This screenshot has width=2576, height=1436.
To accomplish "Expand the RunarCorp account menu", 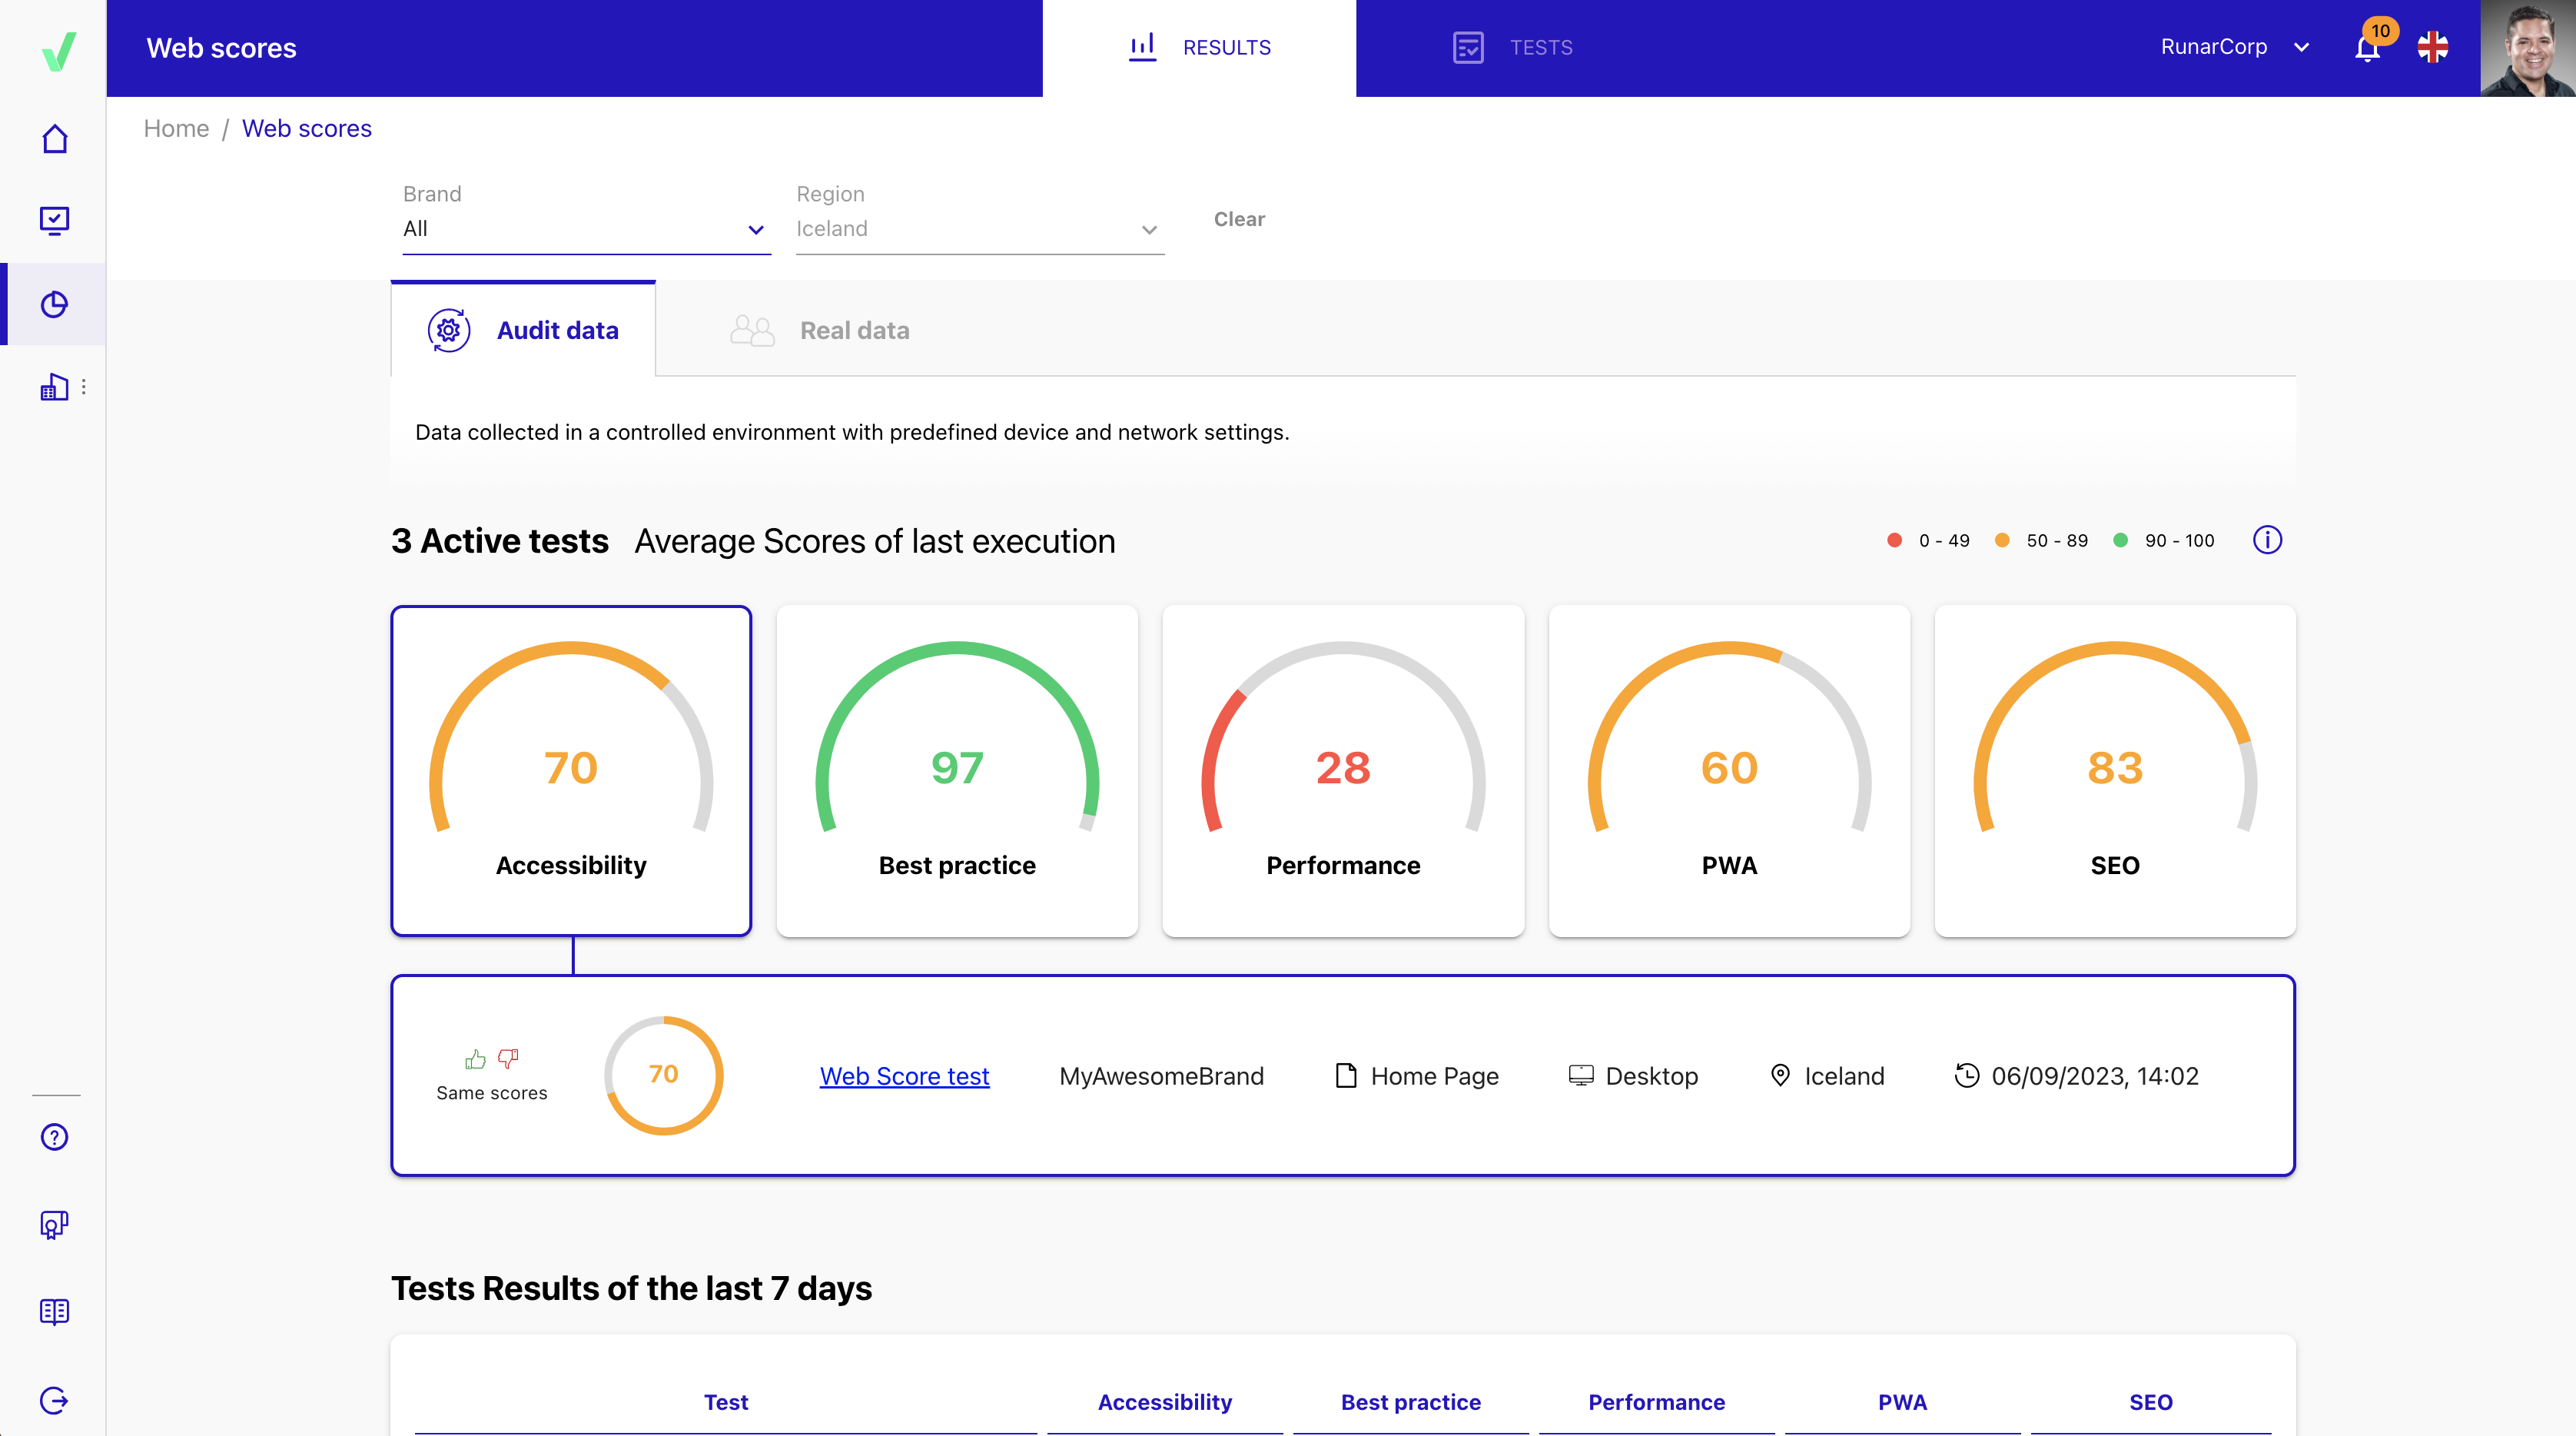I will (x=2235, y=47).
